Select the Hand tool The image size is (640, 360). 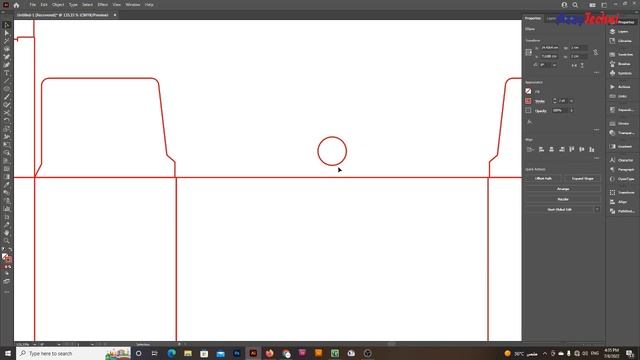7,232
